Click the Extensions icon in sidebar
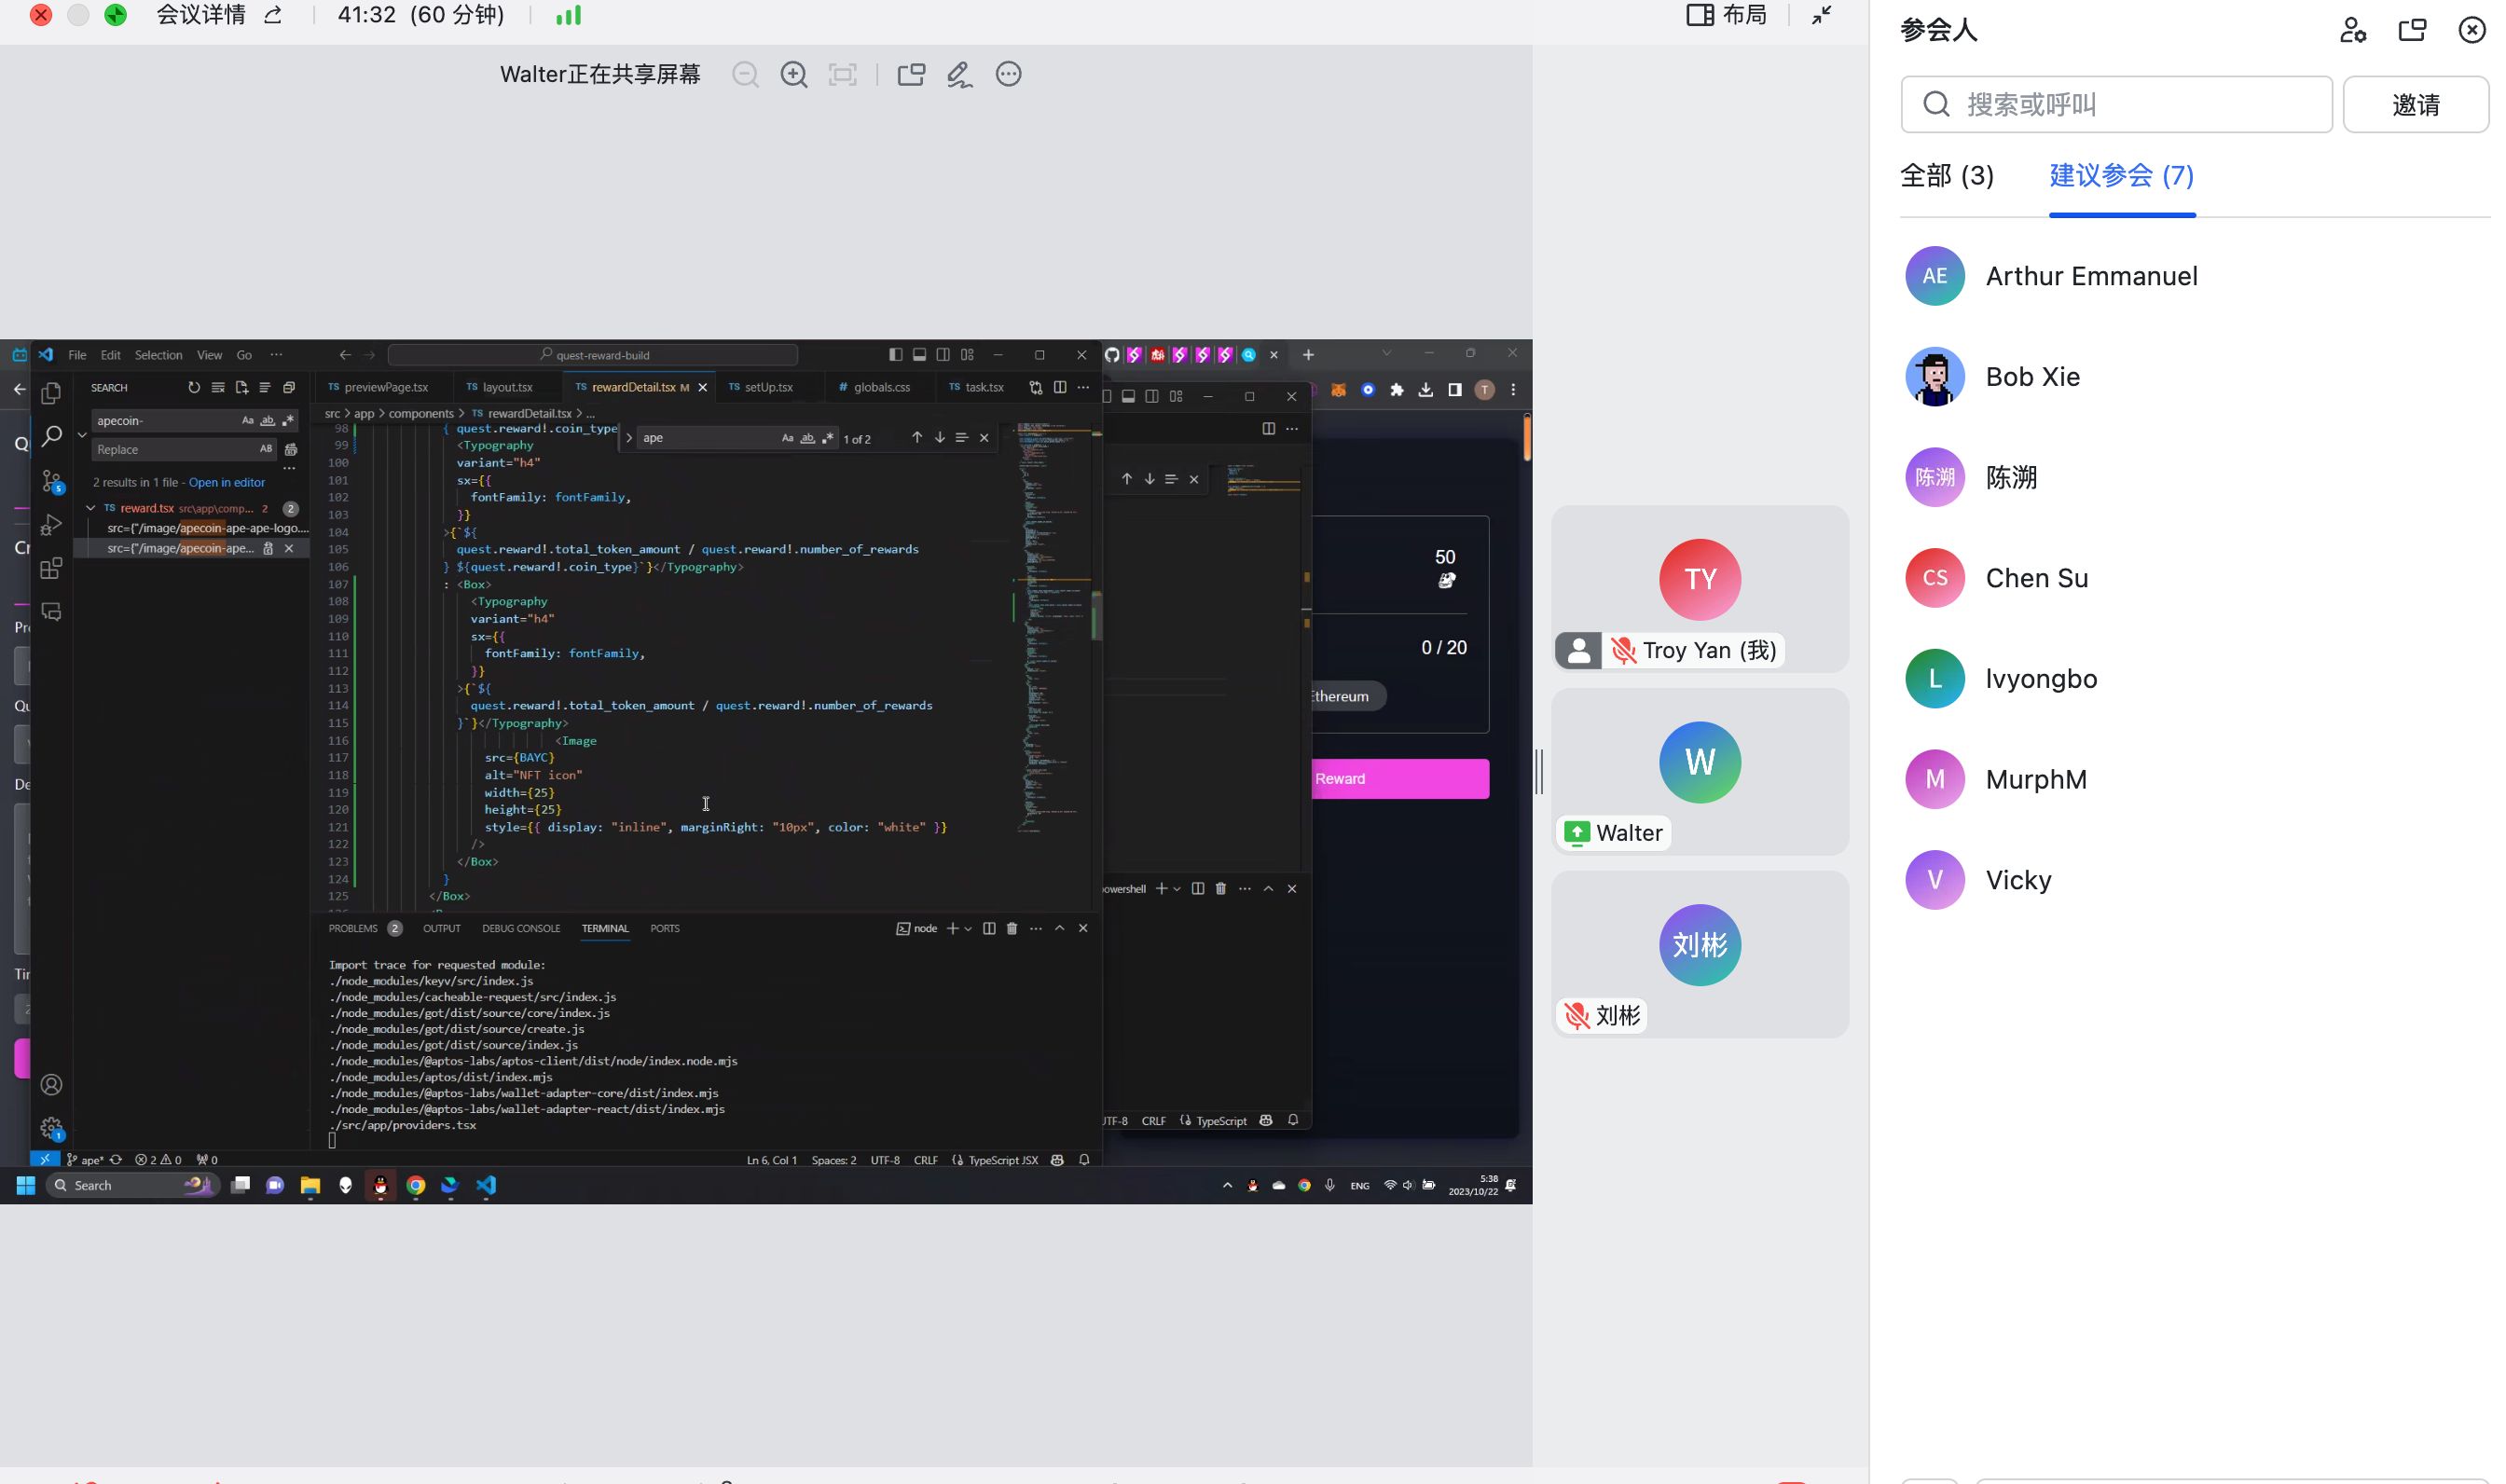2506x1484 pixels. [x=49, y=570]
